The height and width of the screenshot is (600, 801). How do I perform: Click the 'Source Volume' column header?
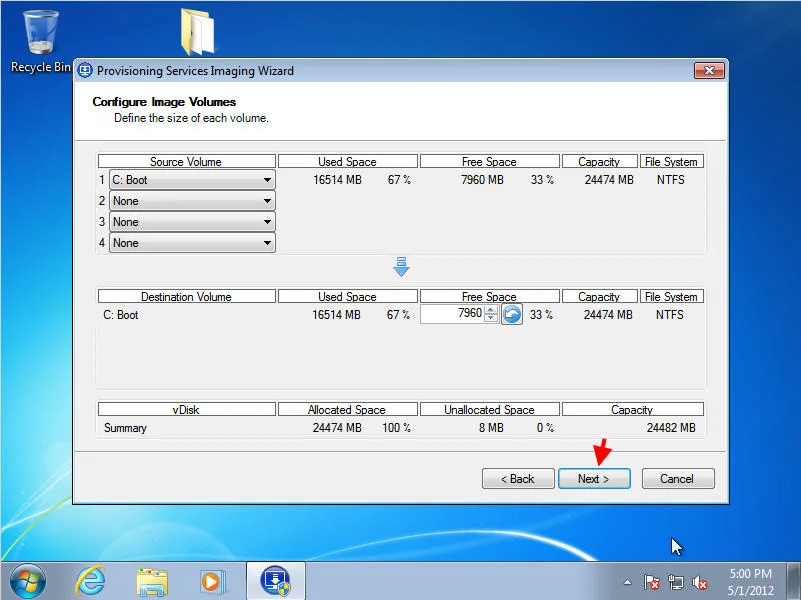(x=186, y=161)
